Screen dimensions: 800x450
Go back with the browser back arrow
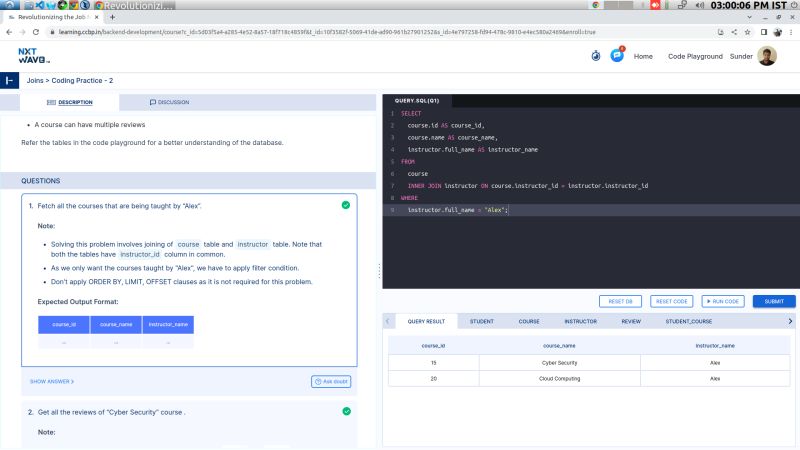[x=9, y=32]
